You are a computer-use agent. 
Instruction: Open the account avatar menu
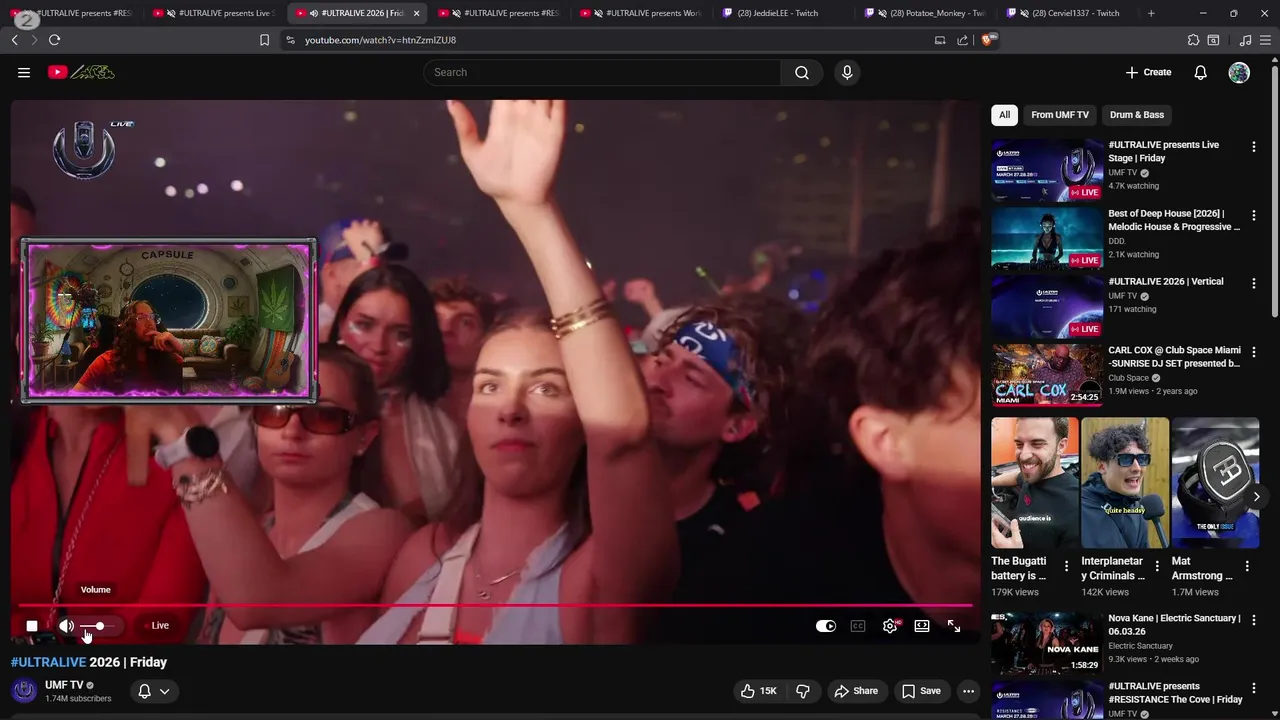pos(1239,72)
